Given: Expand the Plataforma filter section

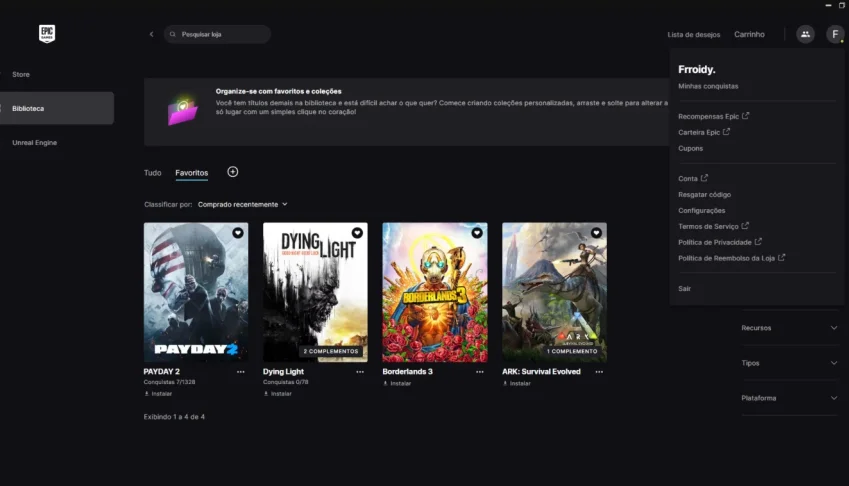Looking at the screenshot, I should tap(789, 398).
